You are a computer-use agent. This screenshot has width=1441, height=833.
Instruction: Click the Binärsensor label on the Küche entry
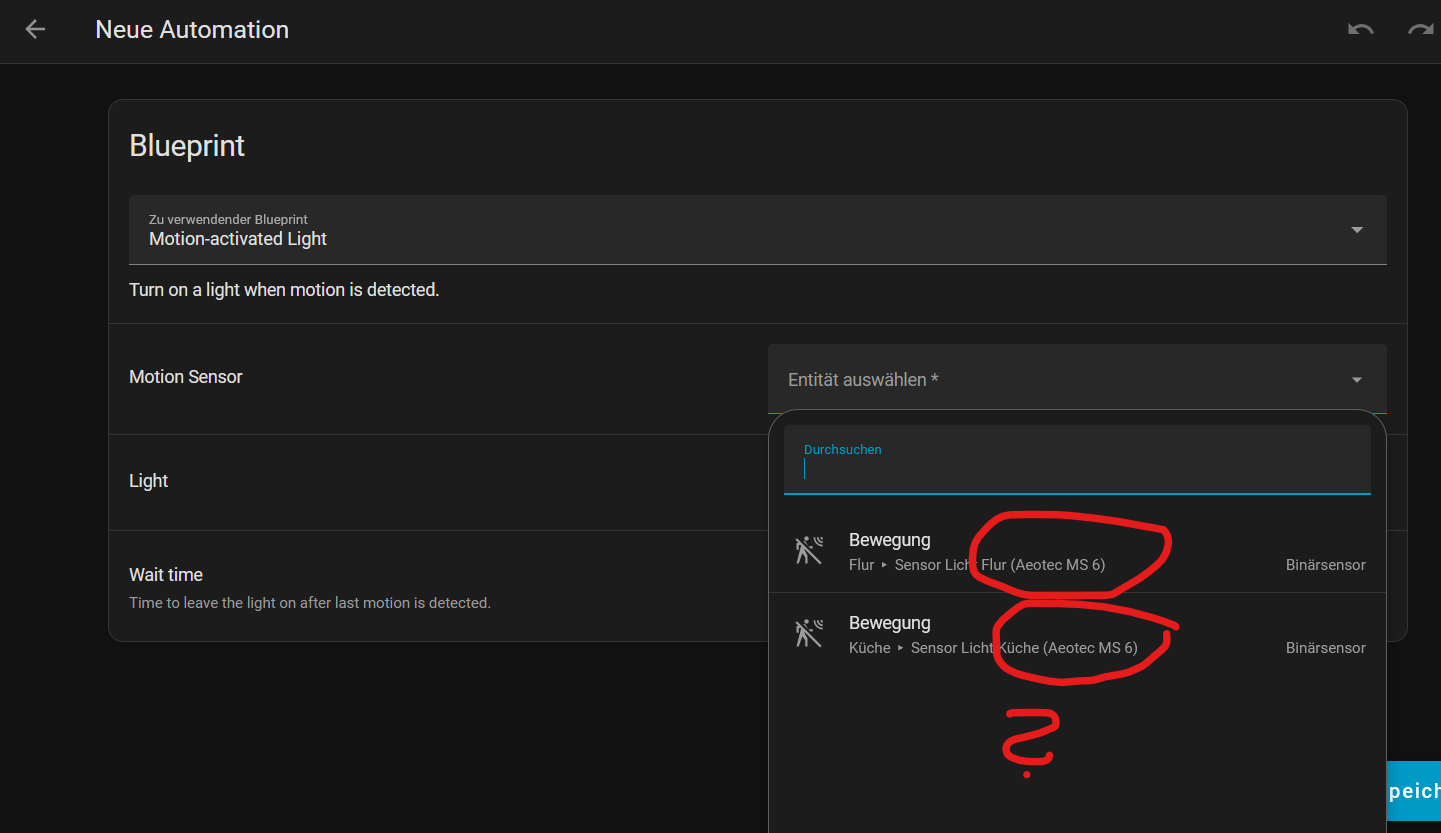(1325, 648)
